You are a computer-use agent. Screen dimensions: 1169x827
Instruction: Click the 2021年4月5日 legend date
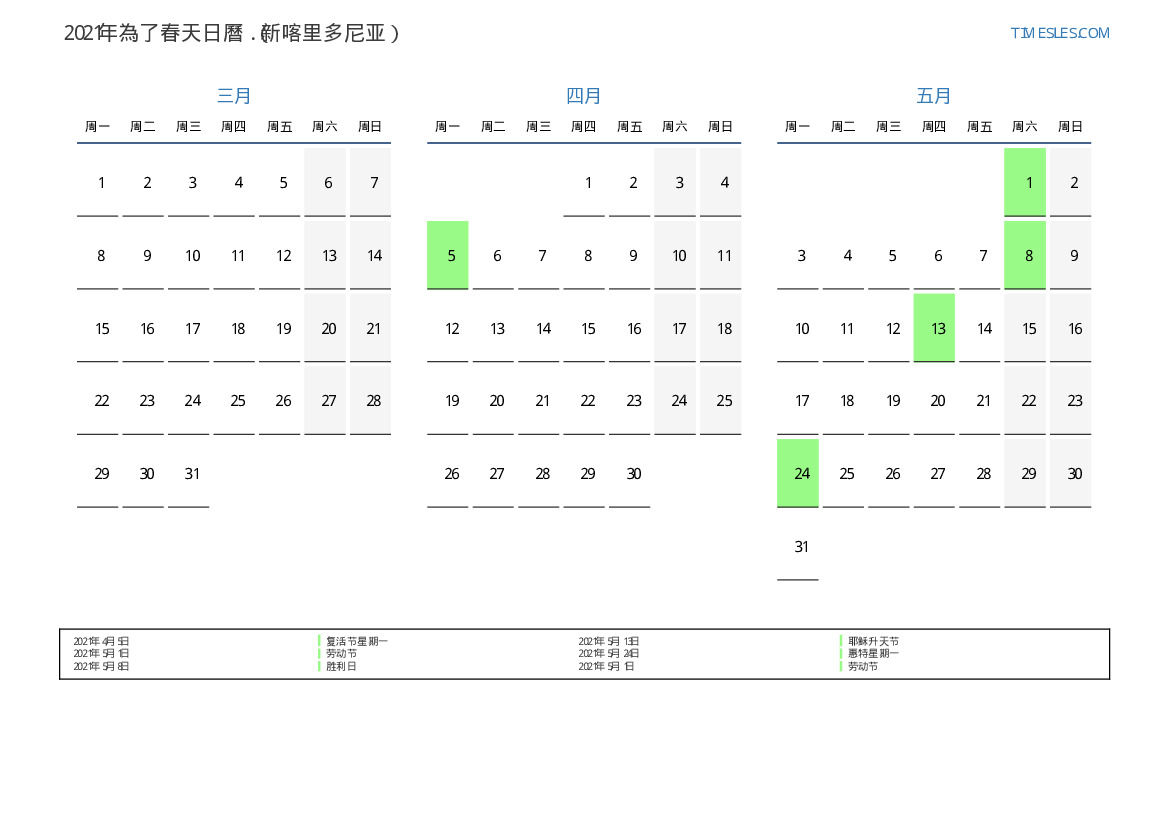(x=101, y=641)
